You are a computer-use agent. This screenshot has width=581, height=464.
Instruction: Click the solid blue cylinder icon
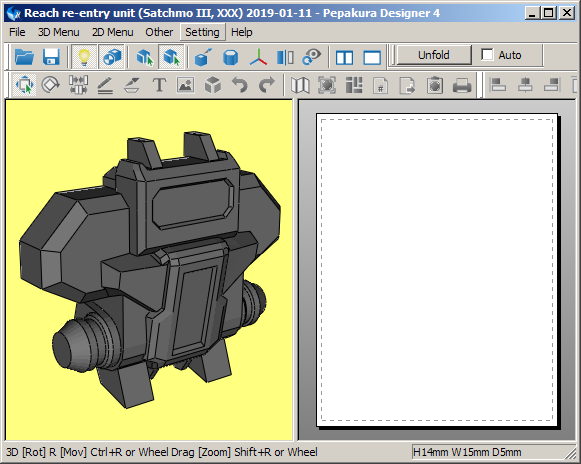[230, 57]
